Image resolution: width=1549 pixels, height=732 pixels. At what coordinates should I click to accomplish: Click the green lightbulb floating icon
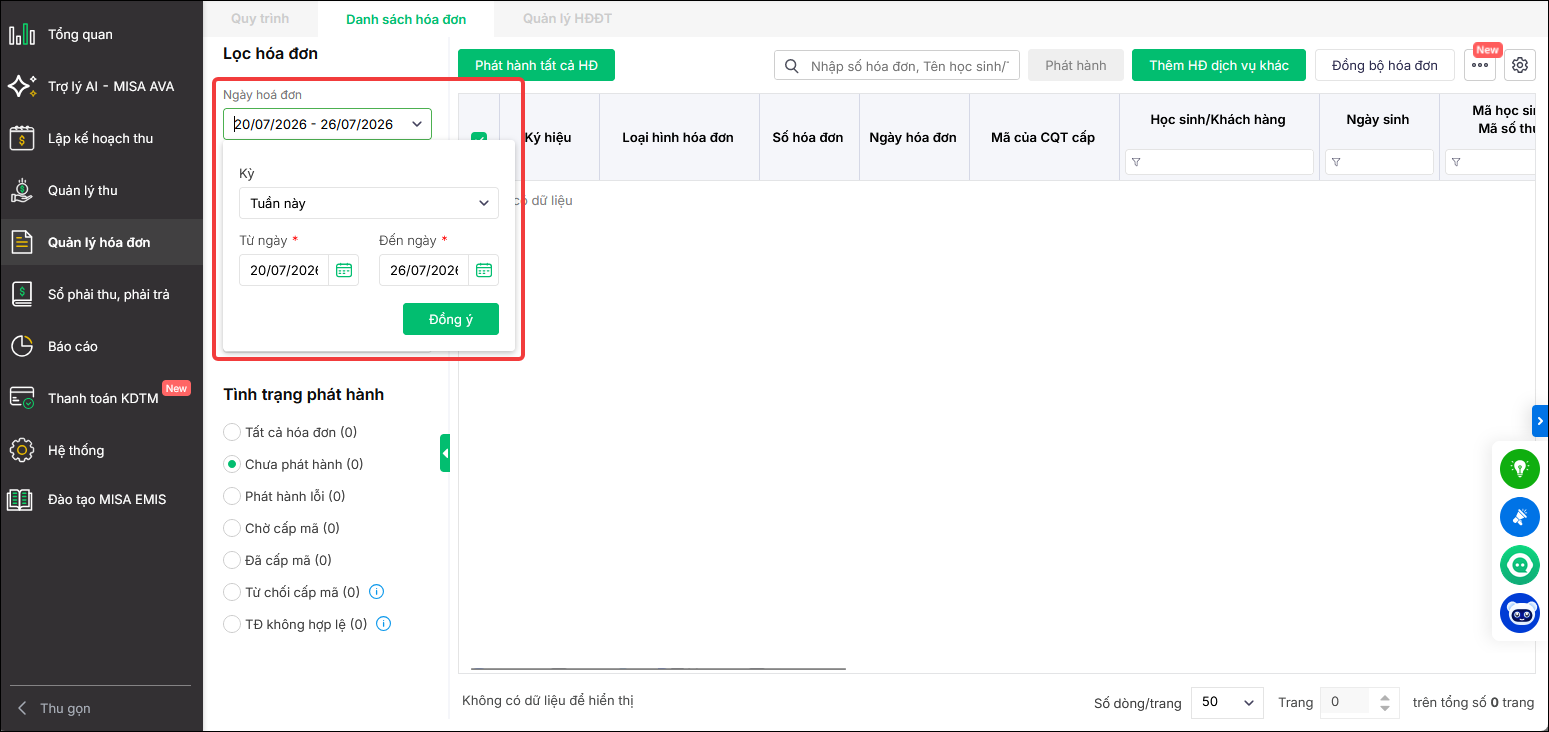pos(1520,469)
